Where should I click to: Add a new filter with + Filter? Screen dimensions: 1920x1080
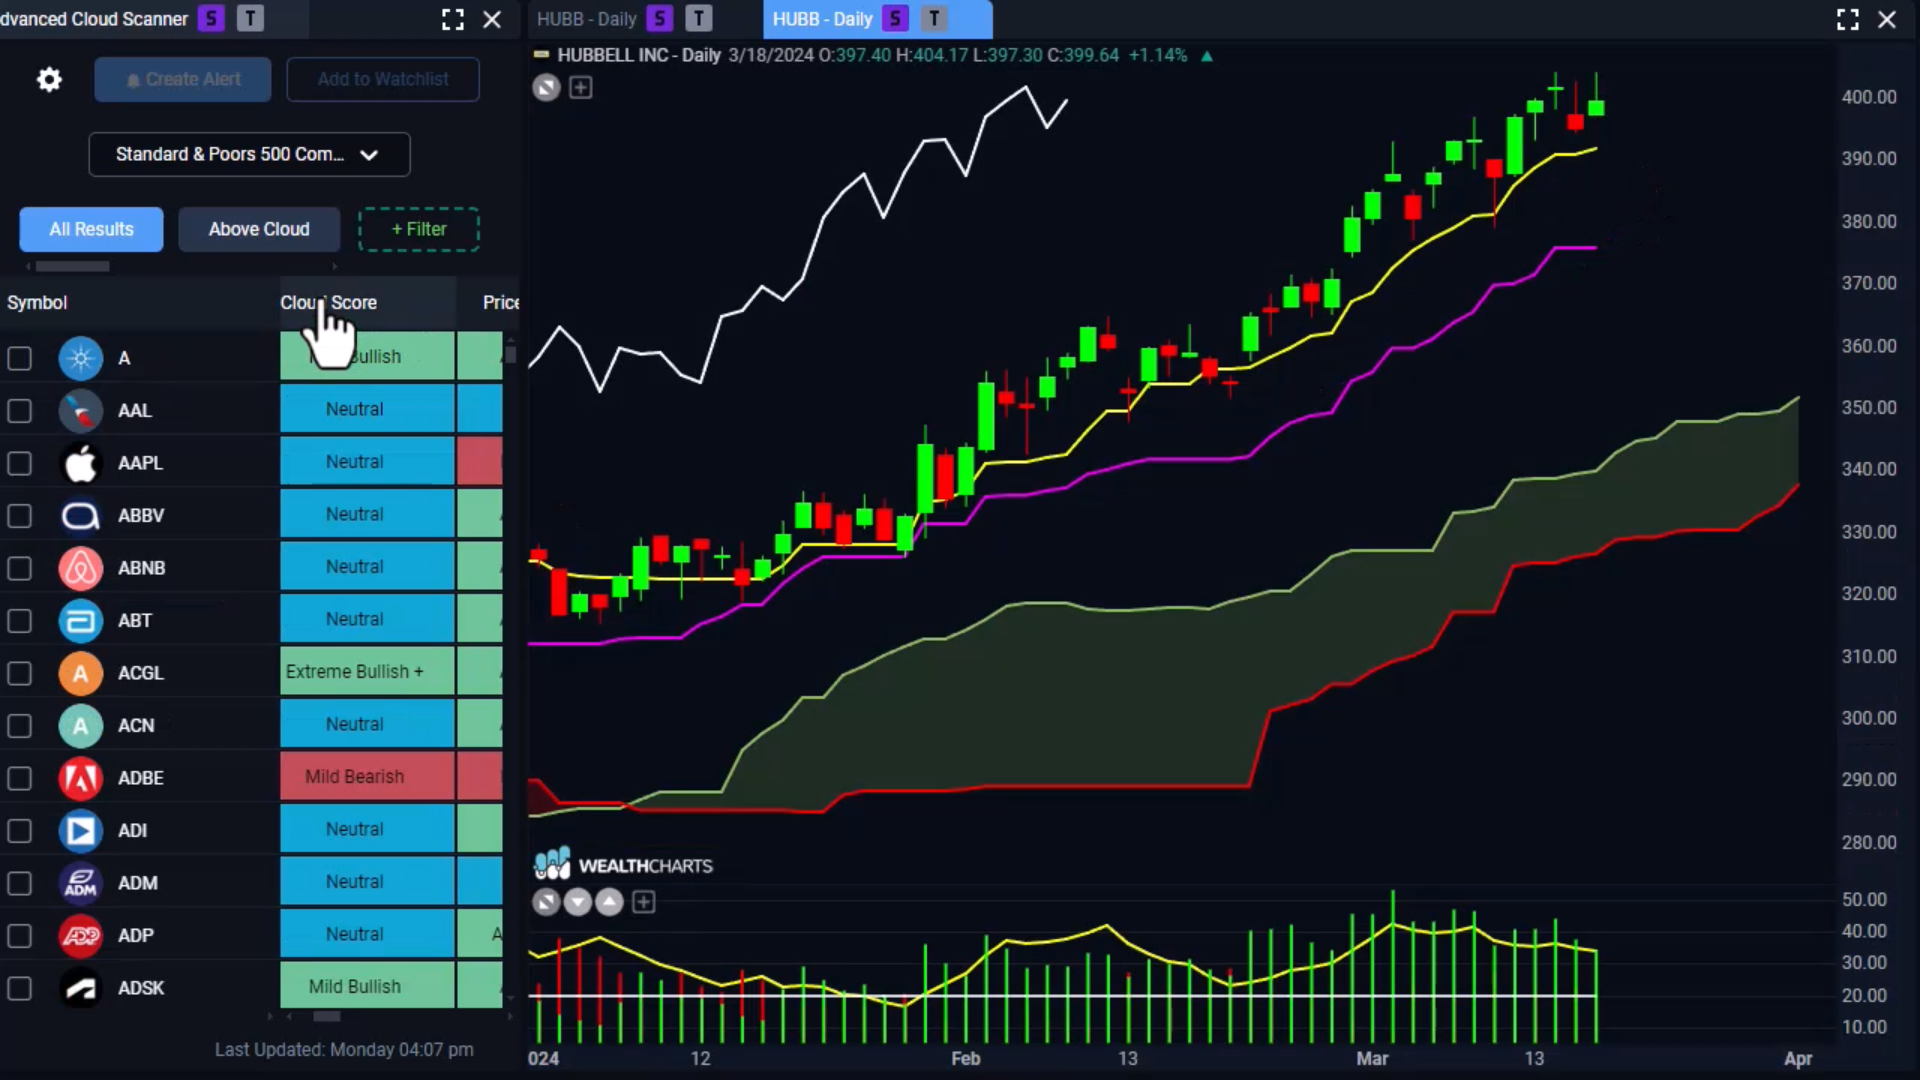(419, 229)
